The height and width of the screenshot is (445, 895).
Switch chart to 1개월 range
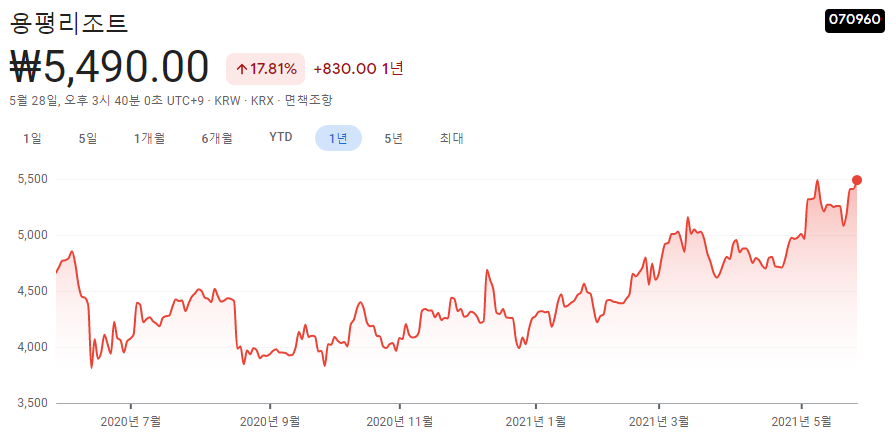(150, 138)
